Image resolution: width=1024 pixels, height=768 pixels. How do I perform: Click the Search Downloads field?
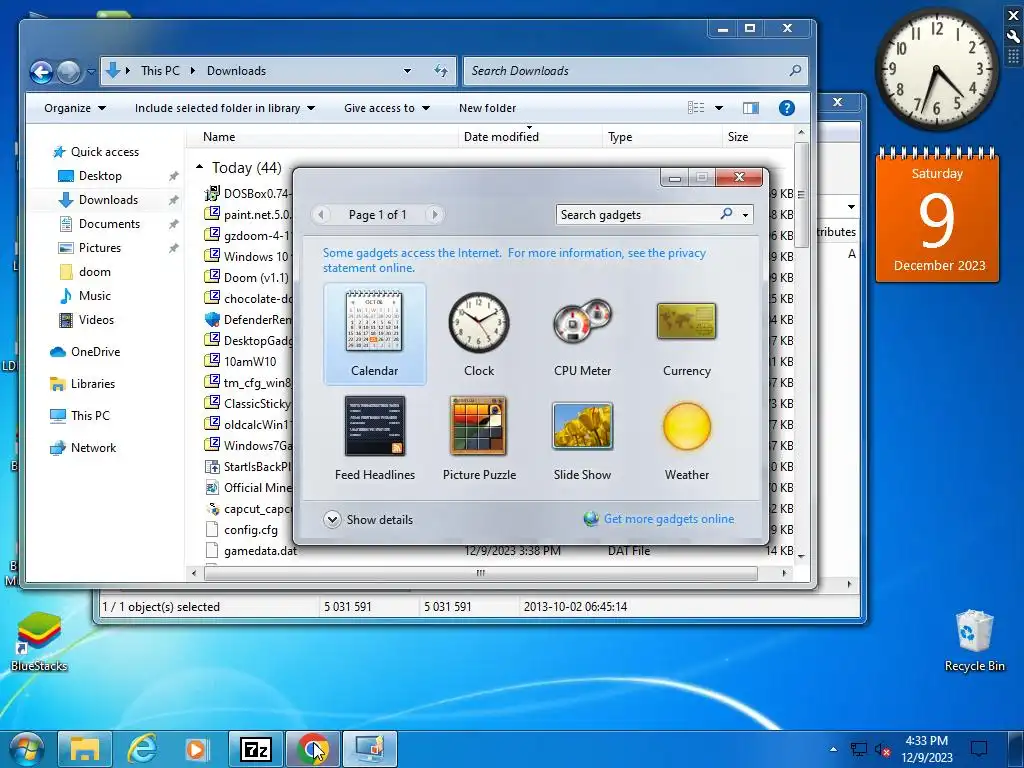coord(635,71)
